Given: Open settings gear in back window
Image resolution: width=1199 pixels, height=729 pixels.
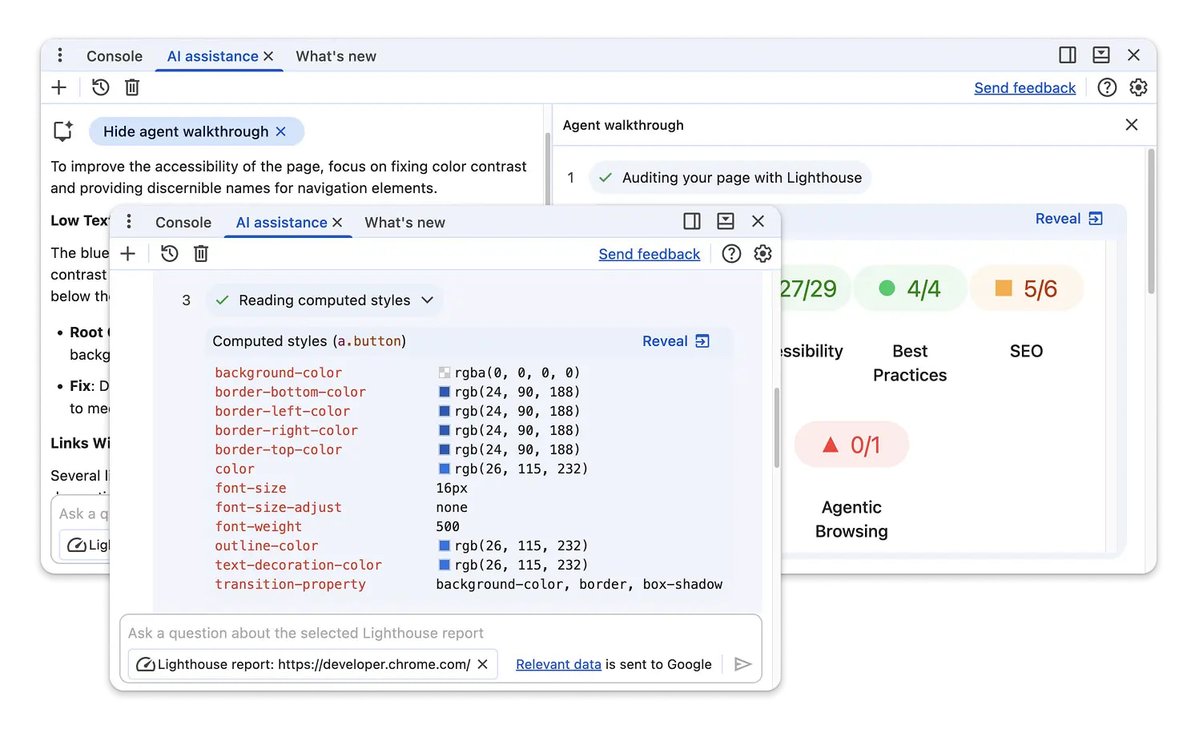Looking at the screenshot, I should [x=1138, y=87].
